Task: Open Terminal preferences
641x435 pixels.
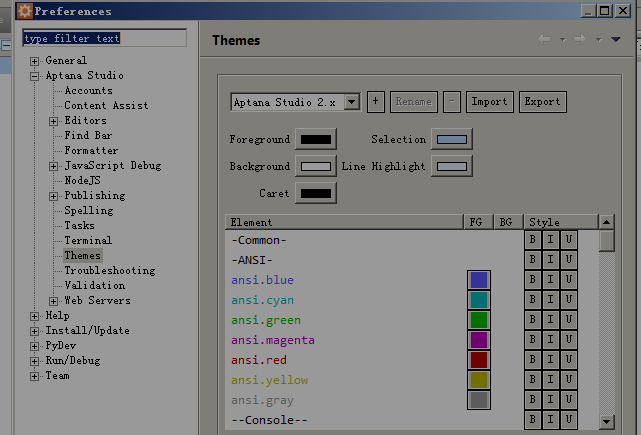Action: pyautogui.click(x=88, y=240)
